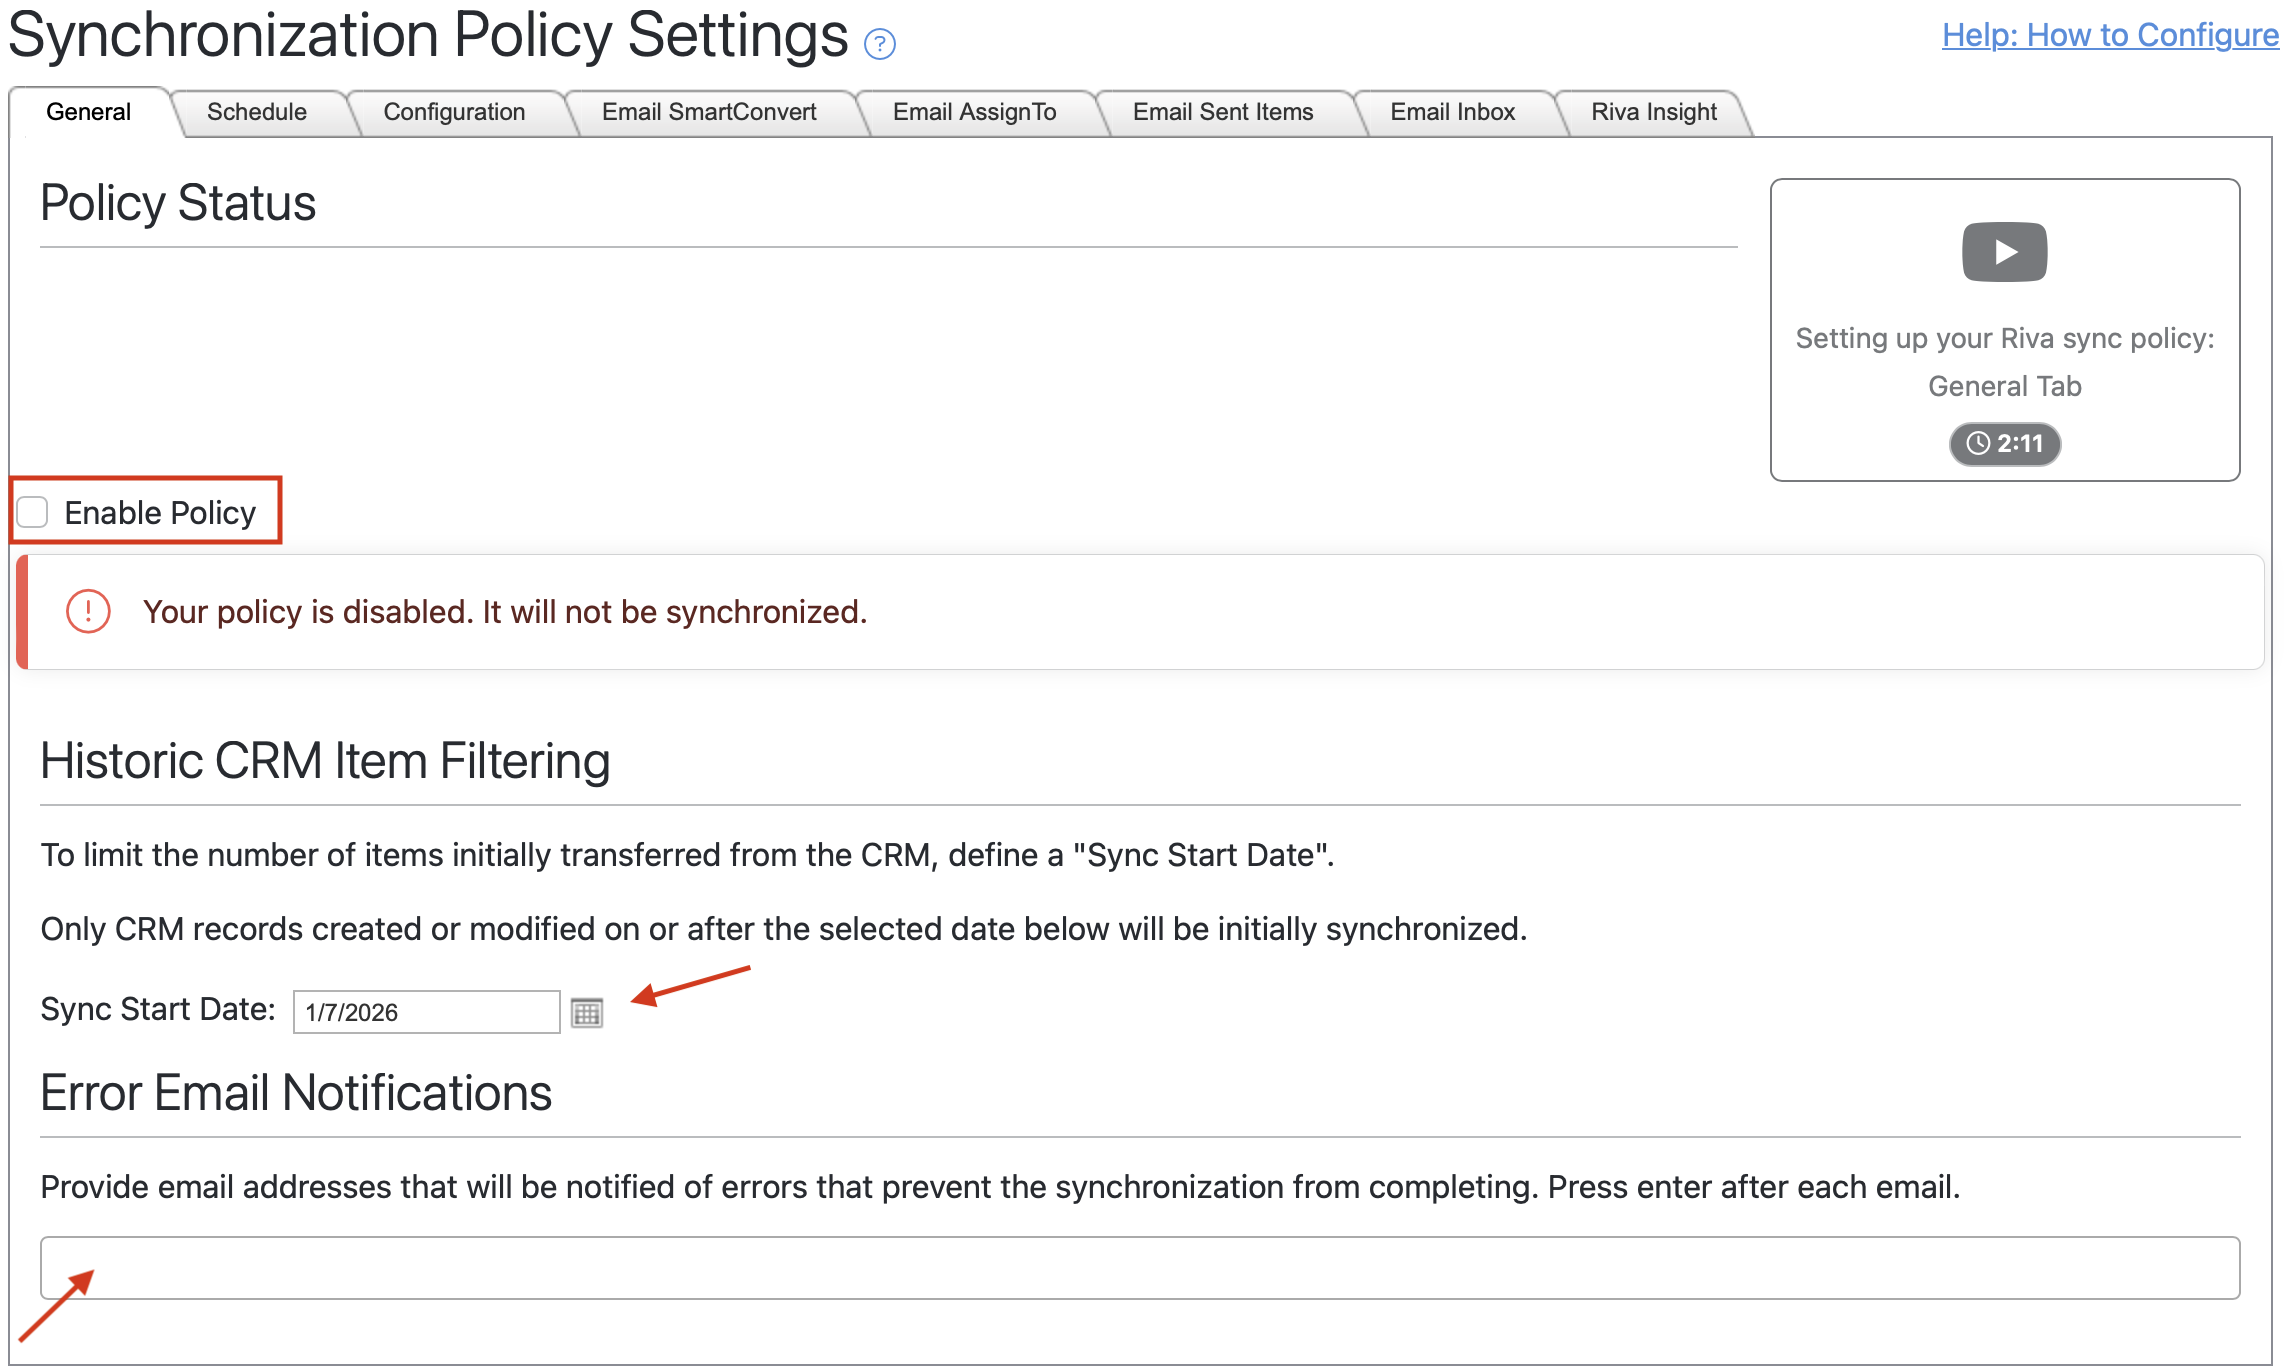
Task: Click the Policy Status heading
Action: pos(178,203)
